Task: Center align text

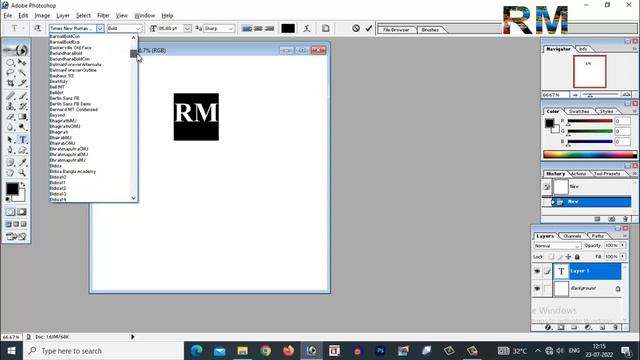Action: 258,29
